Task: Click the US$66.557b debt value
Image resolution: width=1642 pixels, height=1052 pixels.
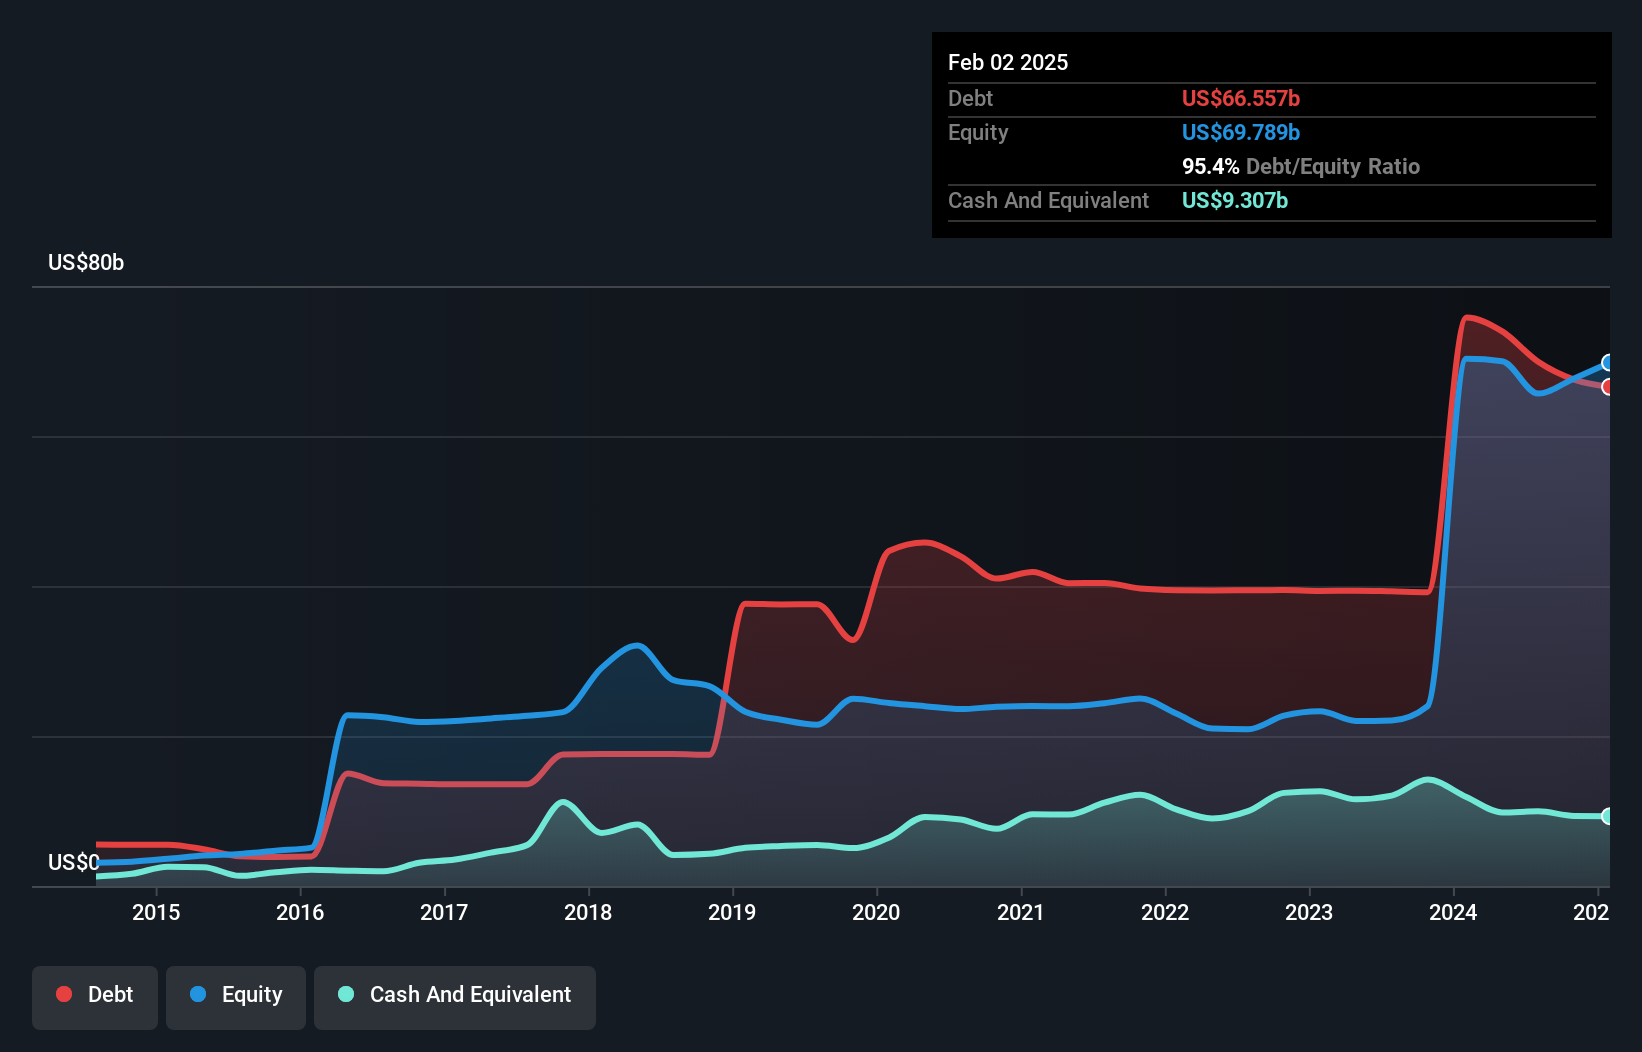Action: point(1241,98)
